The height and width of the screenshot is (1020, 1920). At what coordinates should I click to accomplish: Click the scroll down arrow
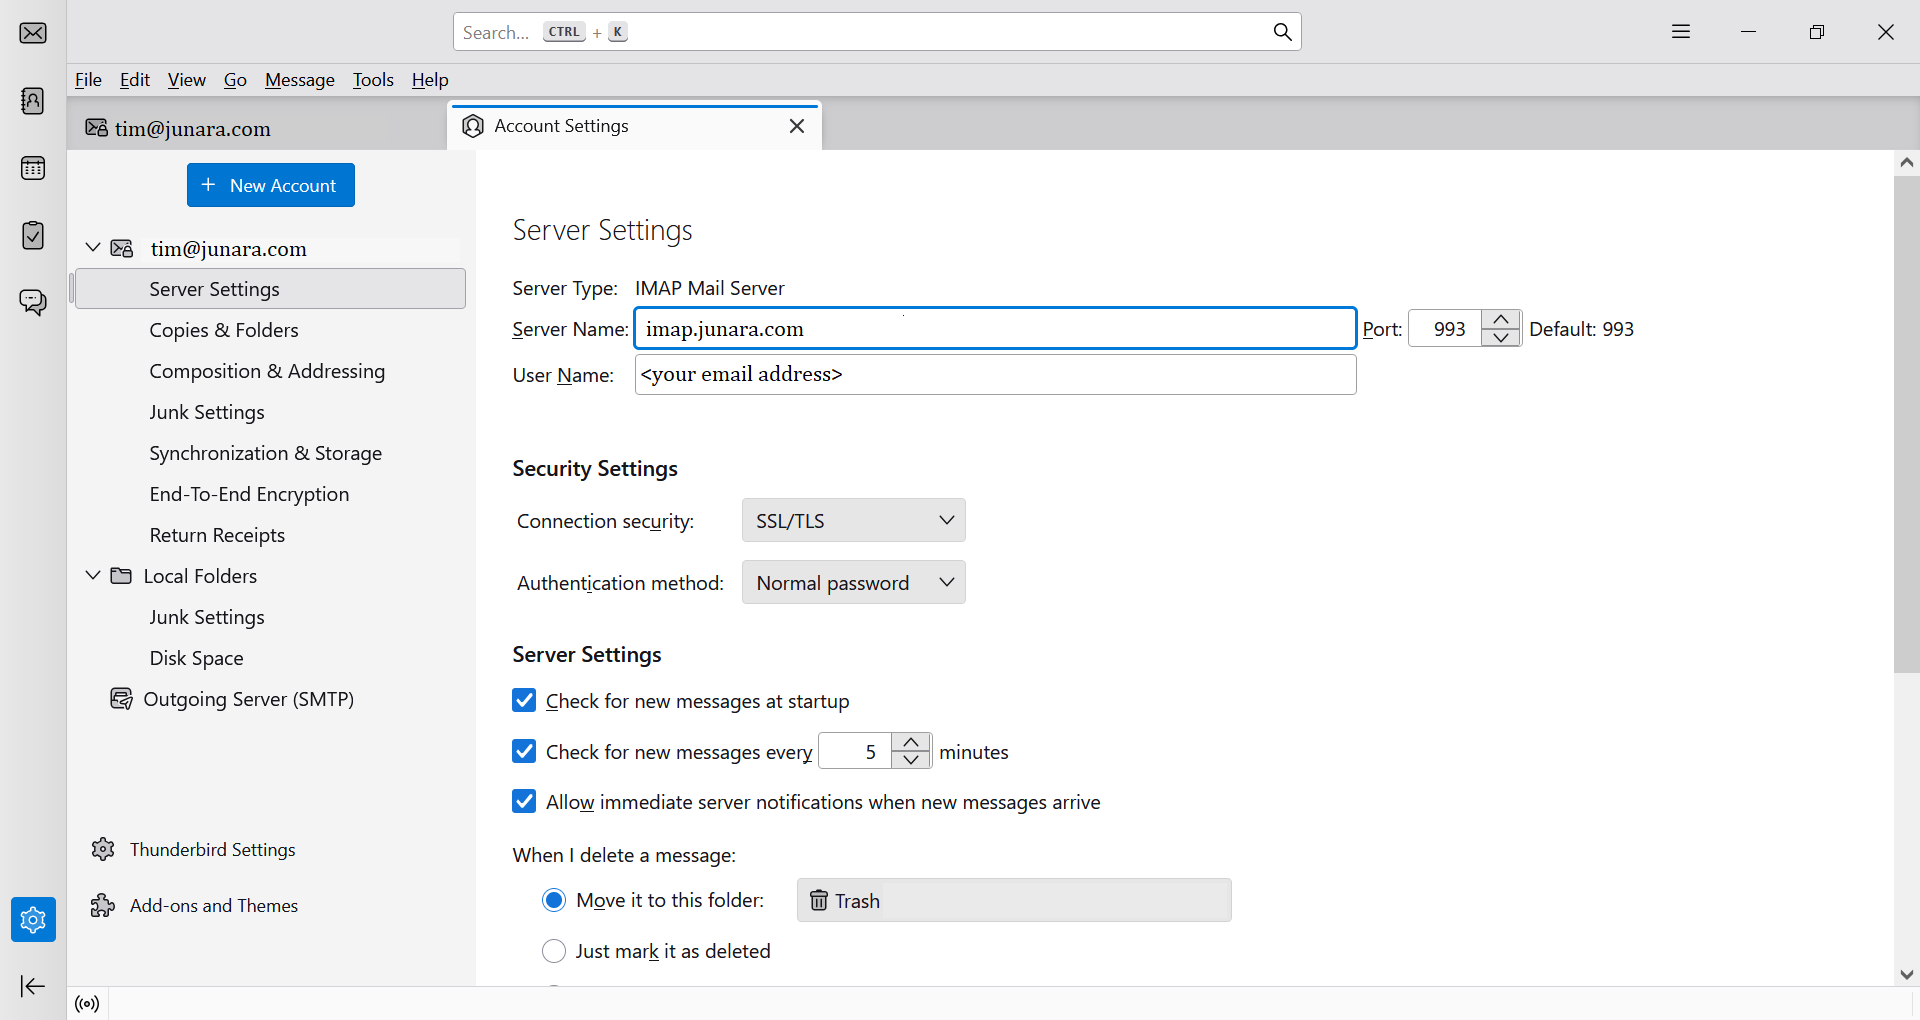coord(1906,974)
